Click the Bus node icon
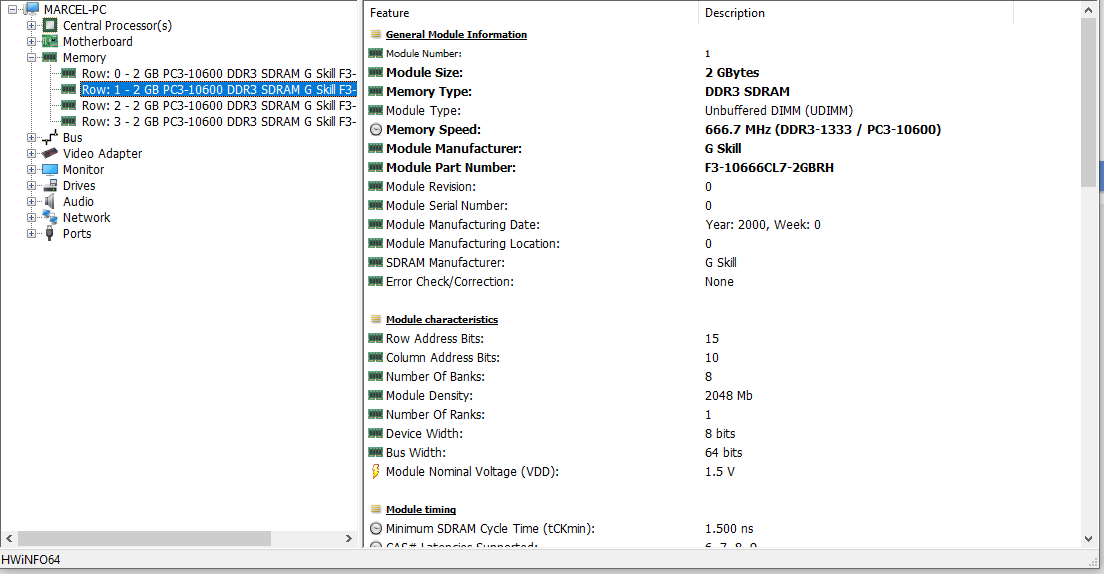The width and height of the screenshot is (1104, 574). pyautogui.click(x=49, y=137)
